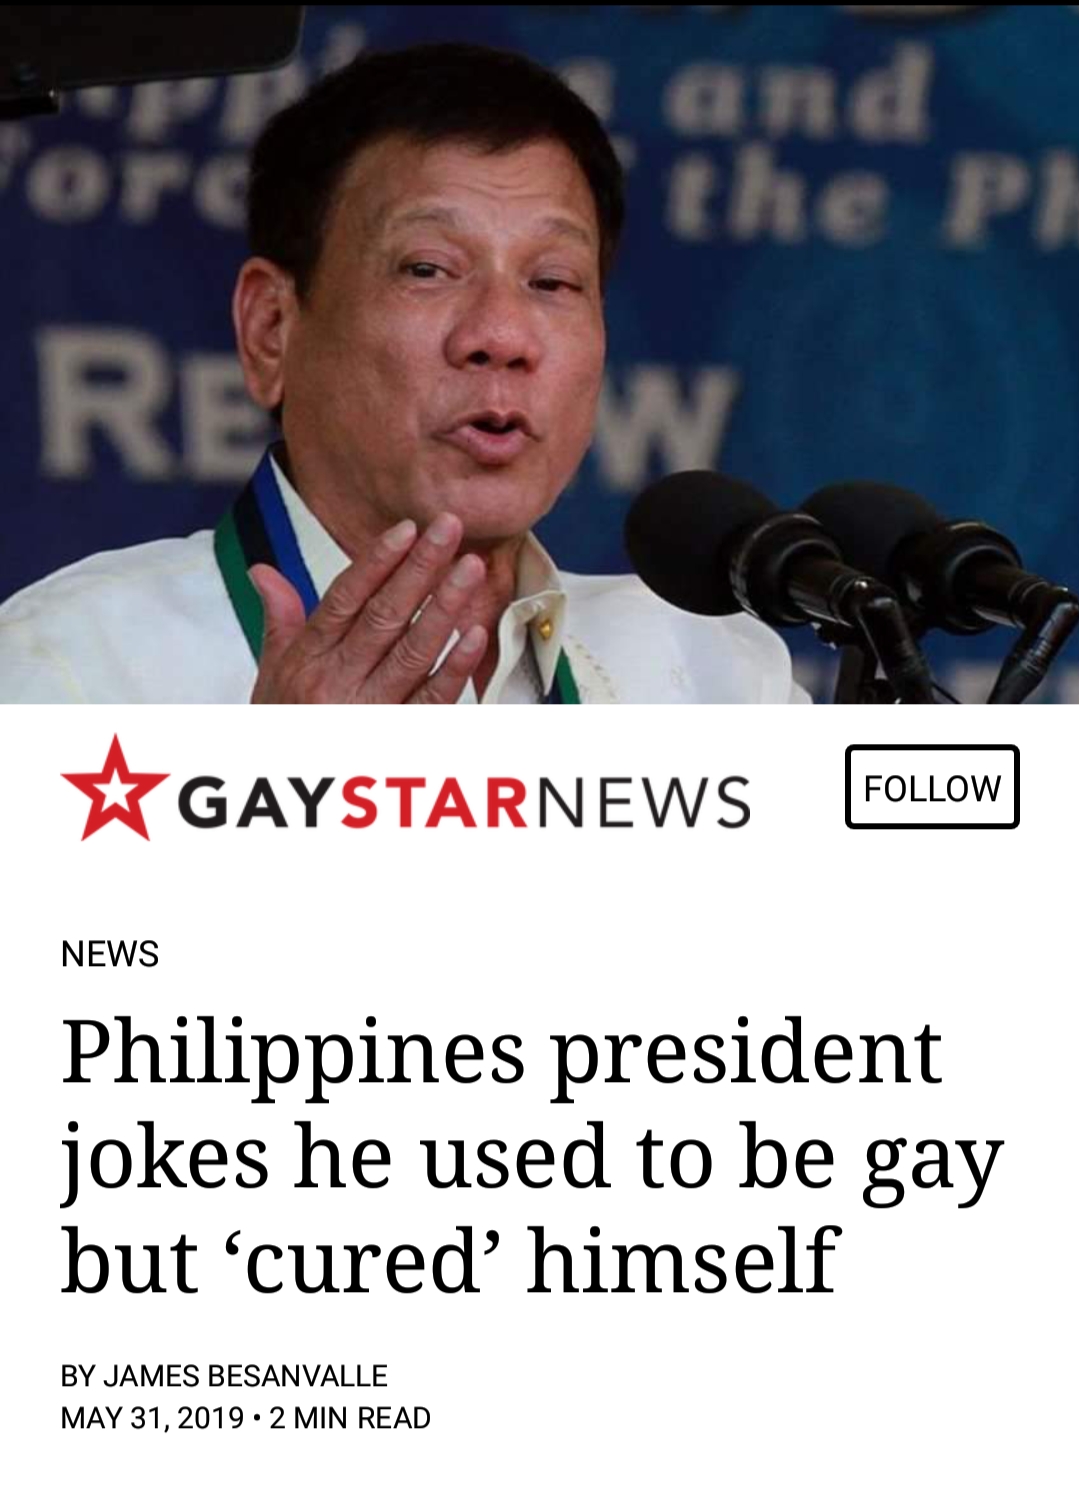Screen dimensions: 1079x1487
Task: Open the article hero photo
Action: click(x=540, y=352)
